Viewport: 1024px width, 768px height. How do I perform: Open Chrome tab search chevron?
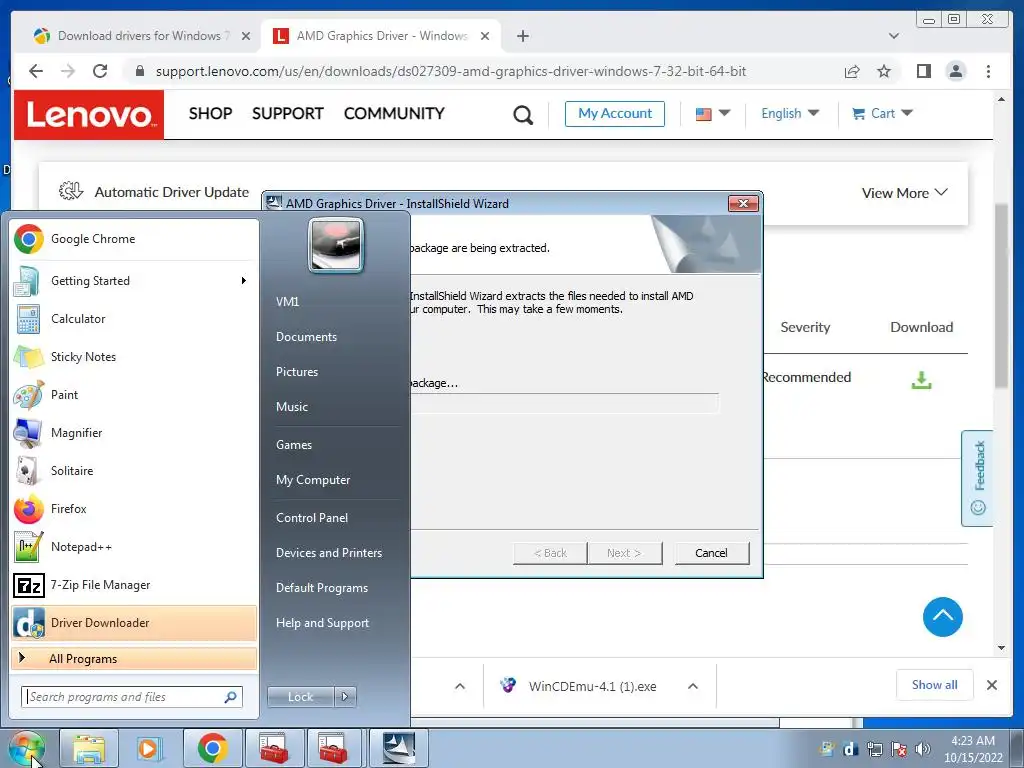point(894,36)
